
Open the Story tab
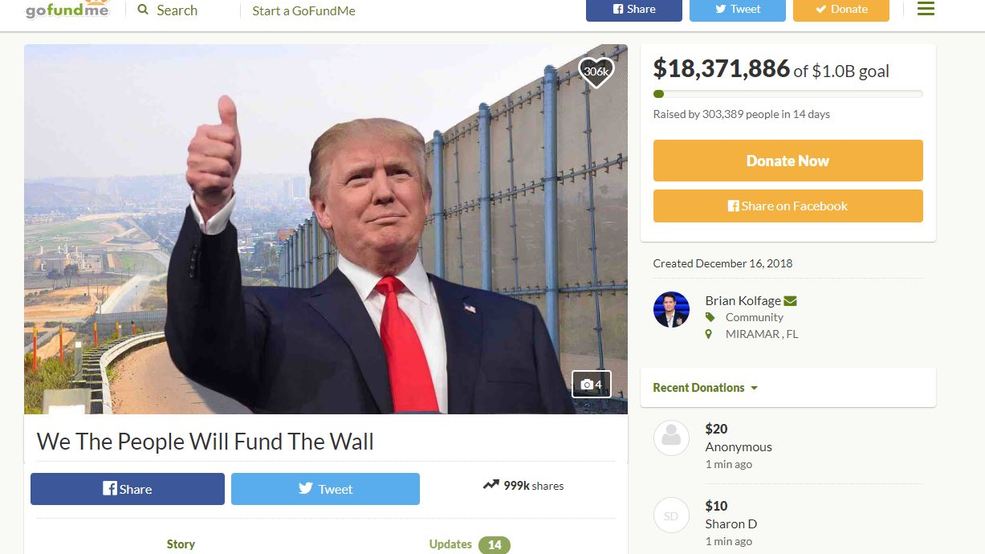181,544
